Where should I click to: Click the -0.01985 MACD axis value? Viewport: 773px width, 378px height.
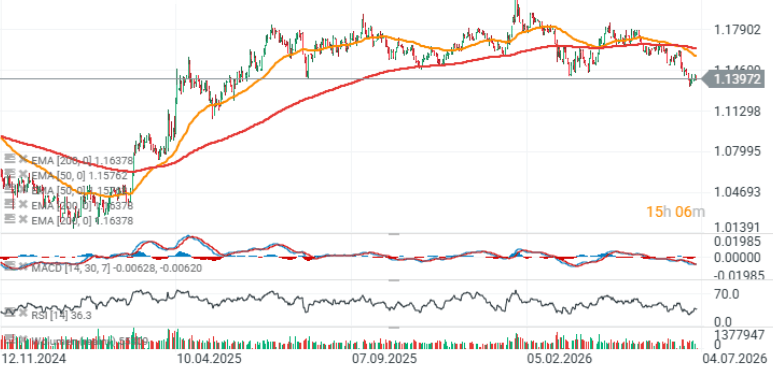tap(738, 275)
